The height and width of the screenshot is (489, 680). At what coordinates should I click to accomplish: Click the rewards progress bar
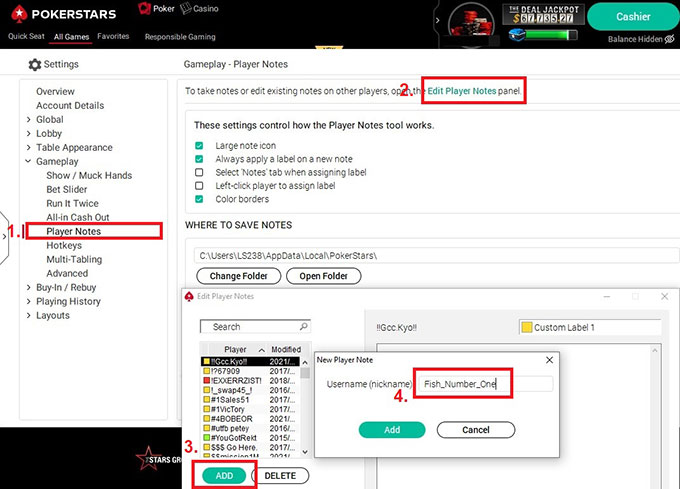(551, 35)
